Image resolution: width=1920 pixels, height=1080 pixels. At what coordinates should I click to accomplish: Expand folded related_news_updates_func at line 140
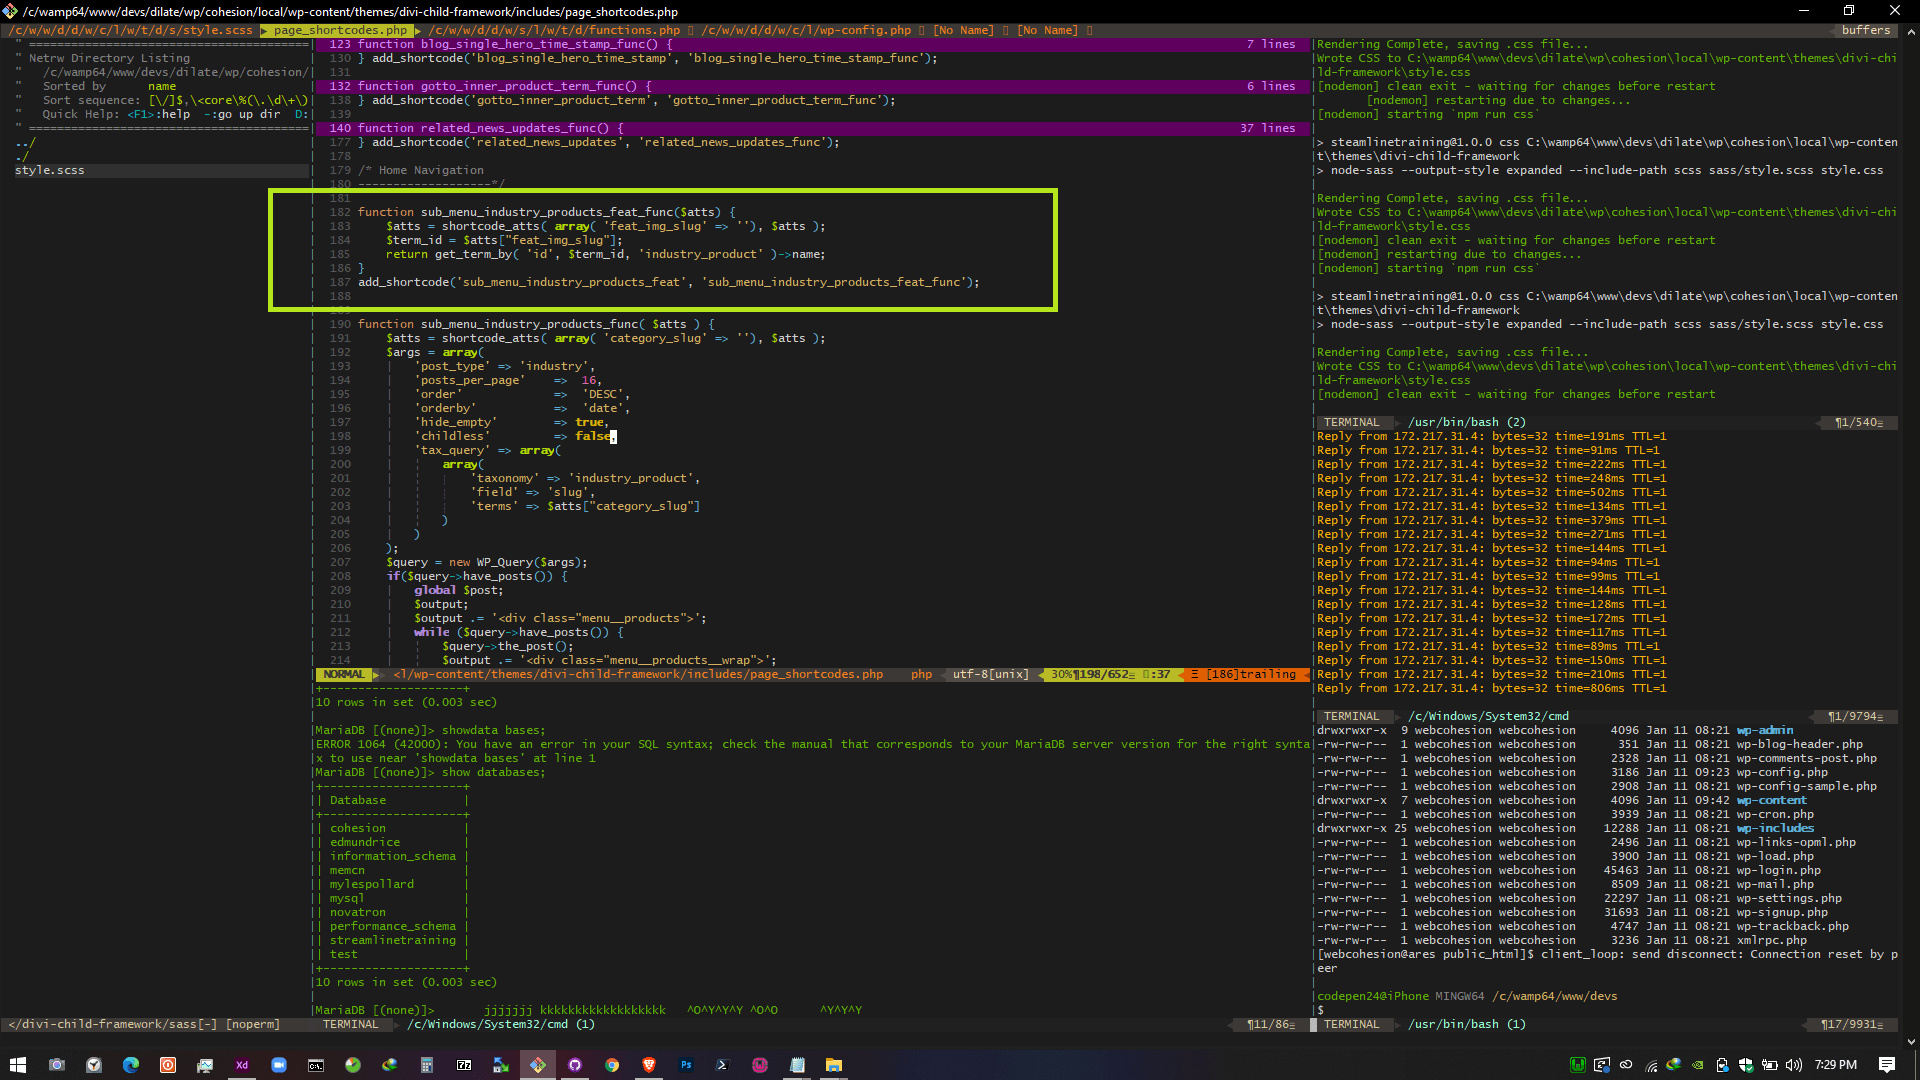[811, 128]
